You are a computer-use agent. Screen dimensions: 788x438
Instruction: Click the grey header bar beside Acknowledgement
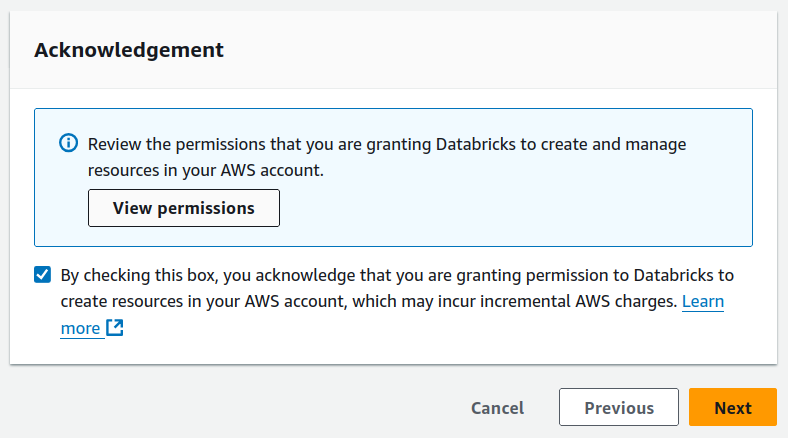click(500, 49)
